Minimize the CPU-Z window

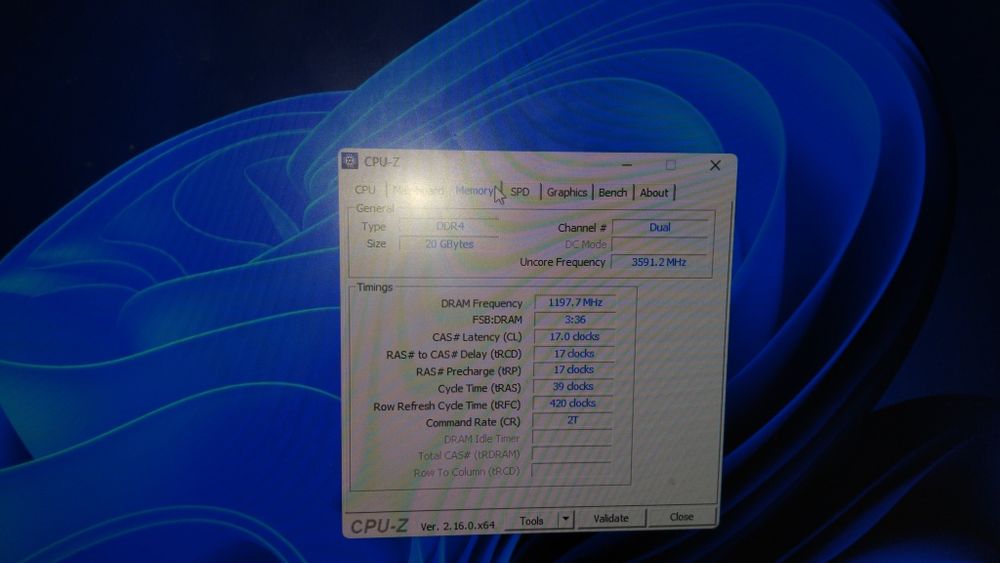coord(628,165)
